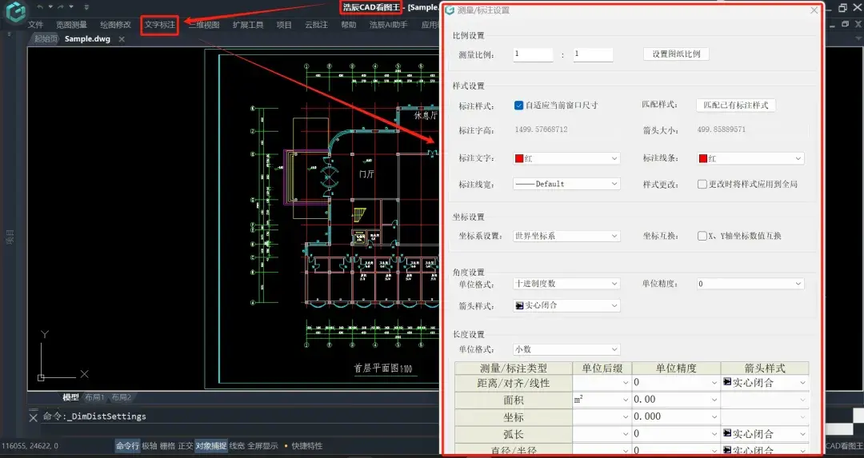The width and height of the screenshot is (864, 458).
Task: Toggle 快捷特性 in status bar
Action: (307, 446)
